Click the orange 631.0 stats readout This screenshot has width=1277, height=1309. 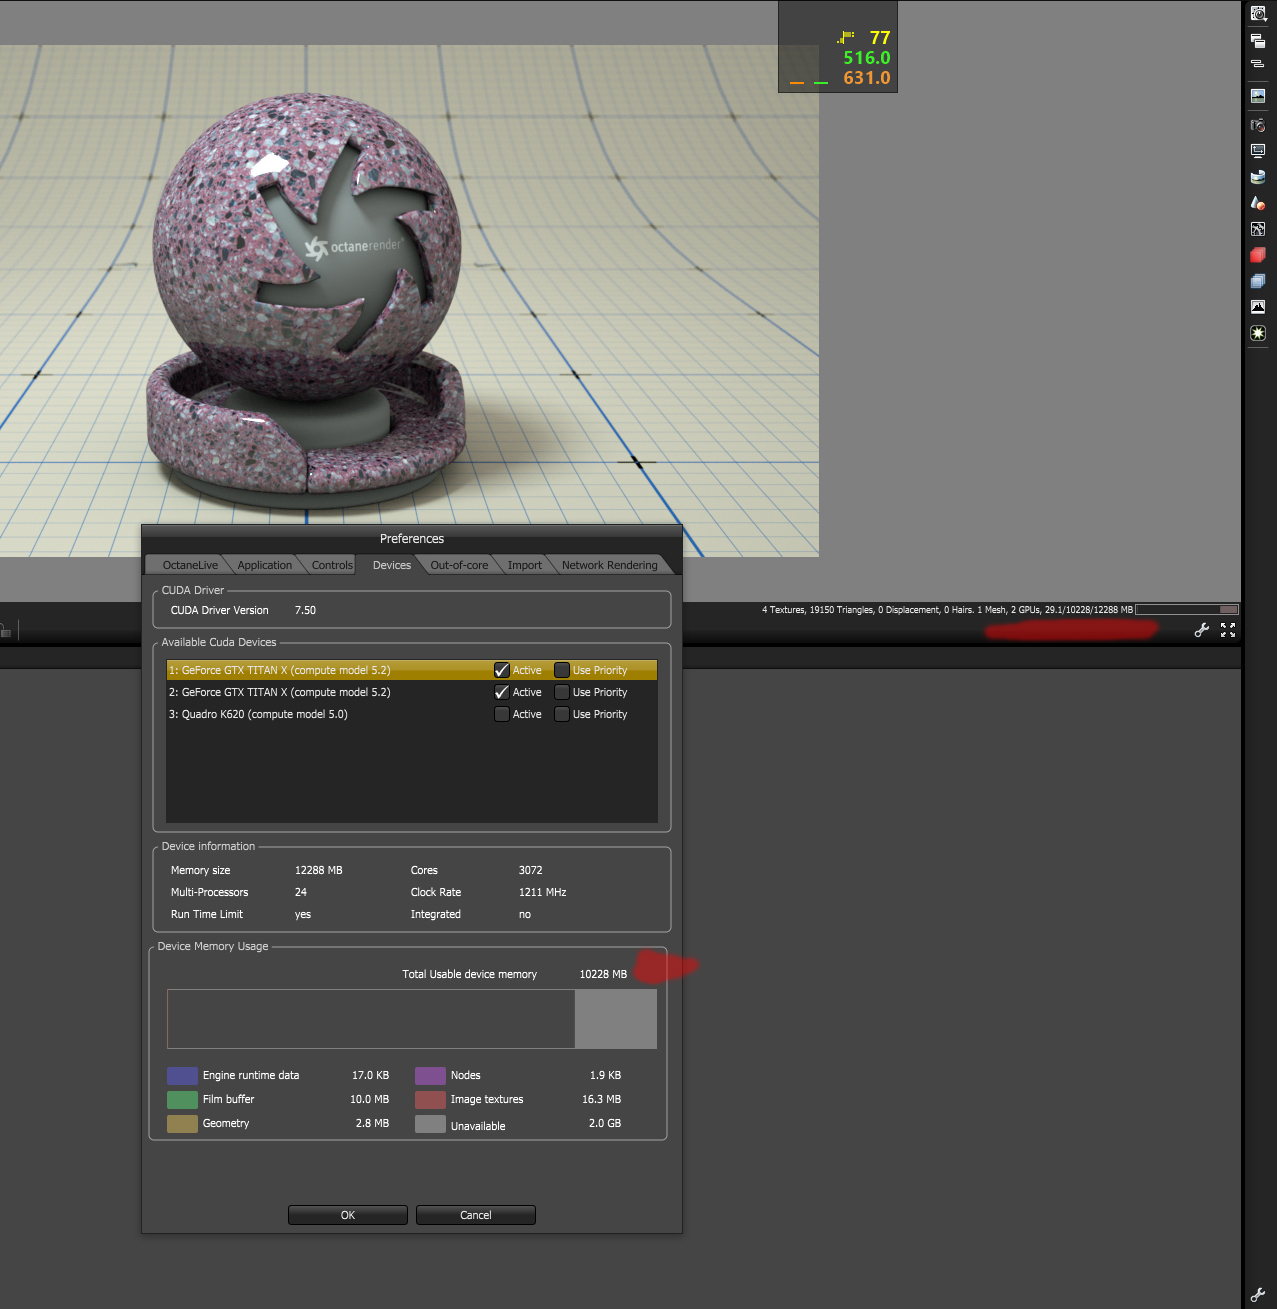866,78
